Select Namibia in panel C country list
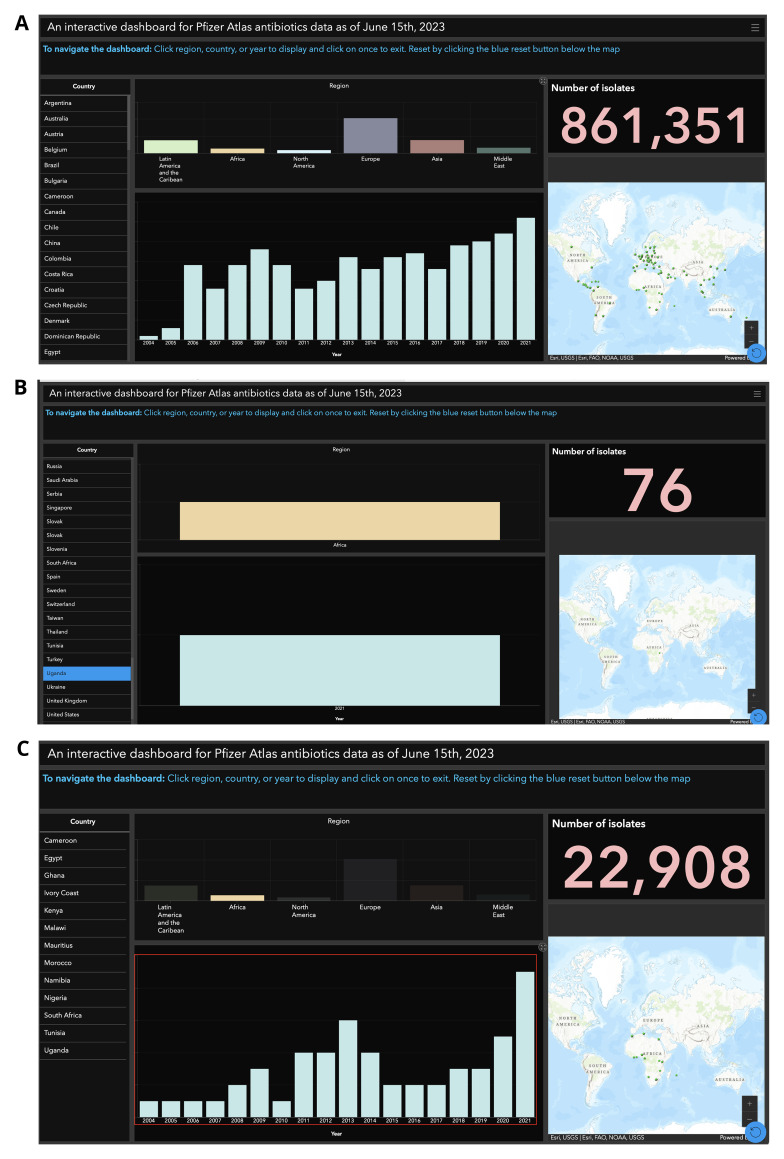Image resolution: width=784 pixels, height=1159 pixels. click(x=83, y=981)
